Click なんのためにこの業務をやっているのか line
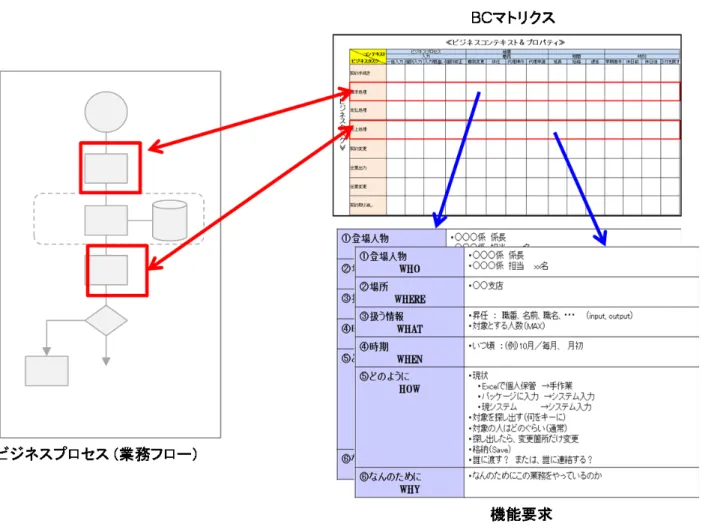The image size is (702, 524). [535, 475]
